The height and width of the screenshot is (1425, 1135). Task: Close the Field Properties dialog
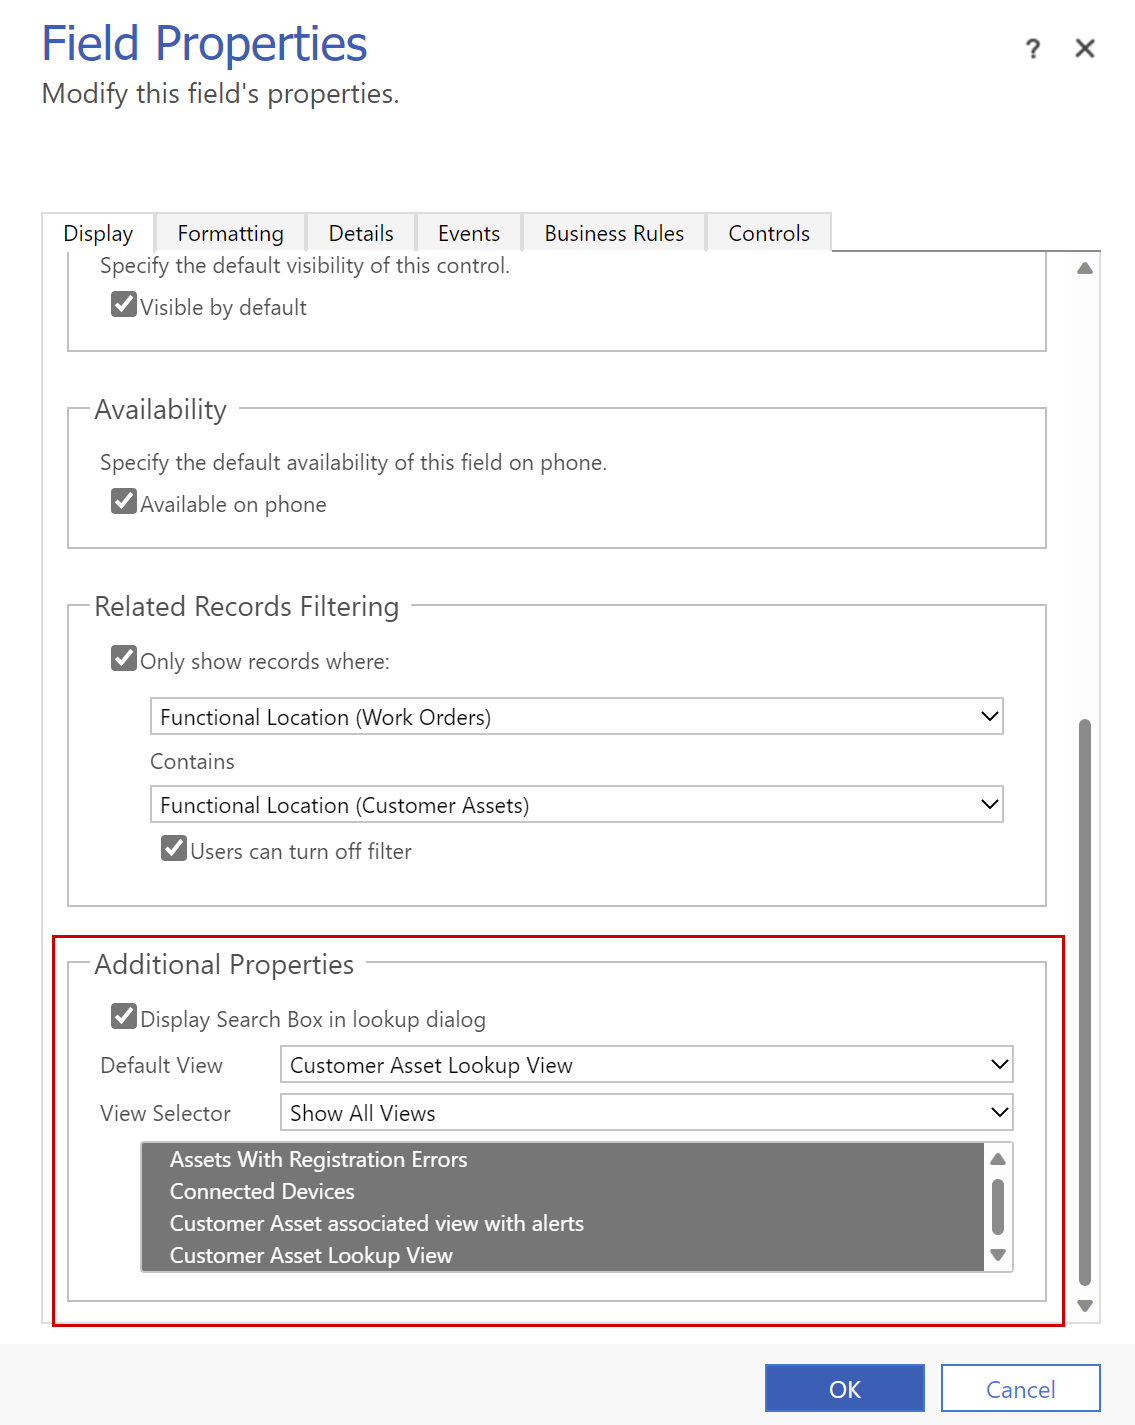(x=1085, y=48)
